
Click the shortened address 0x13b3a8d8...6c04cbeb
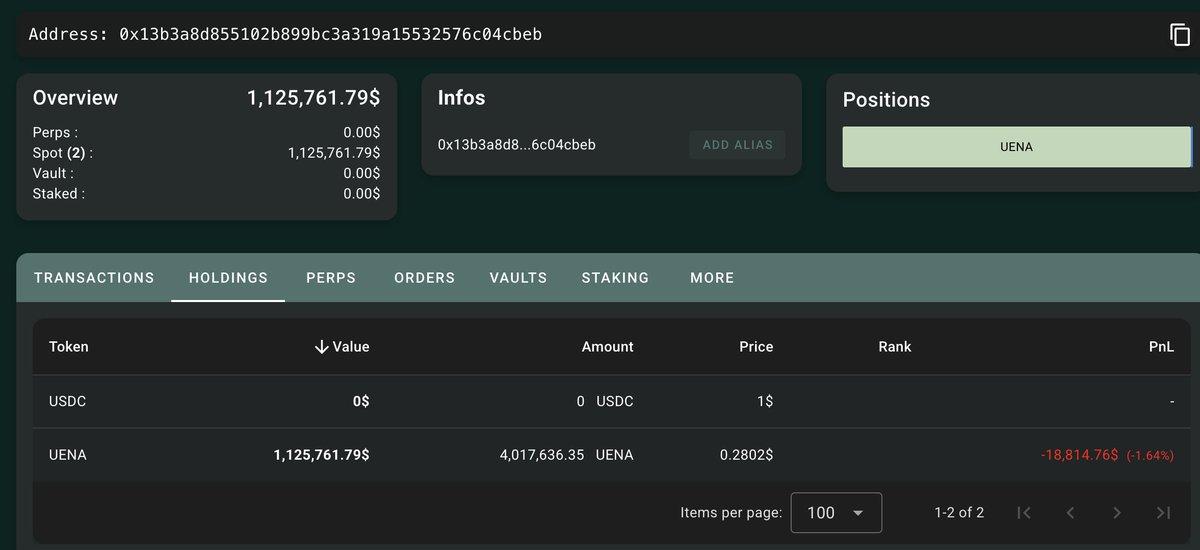pos(517,145)
